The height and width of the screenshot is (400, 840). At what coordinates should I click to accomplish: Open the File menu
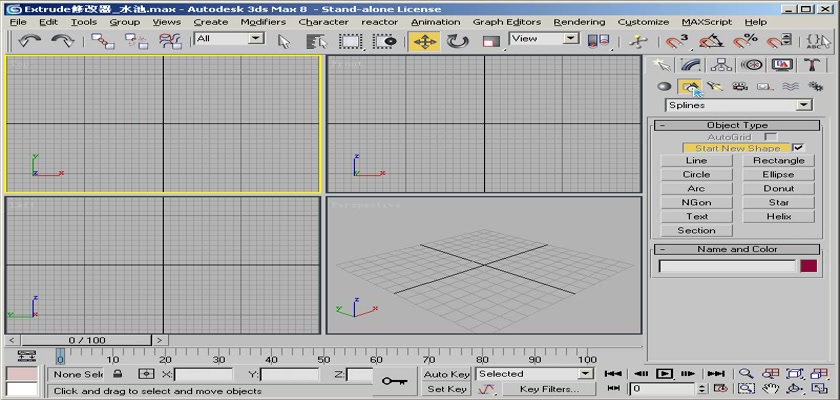[18, 22]
